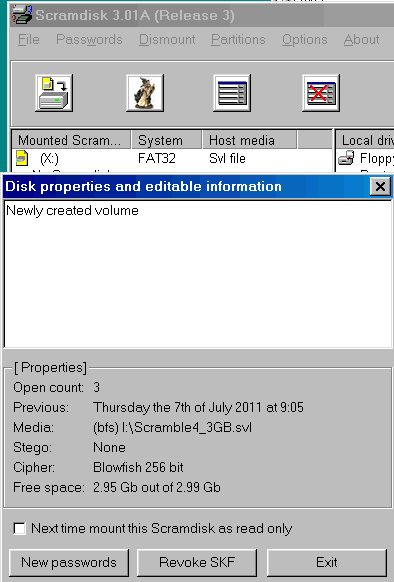This screenshot has height=582, width=394.
Task: Open the Options menu
Action: pyautogui.click(x=305, y=39)
